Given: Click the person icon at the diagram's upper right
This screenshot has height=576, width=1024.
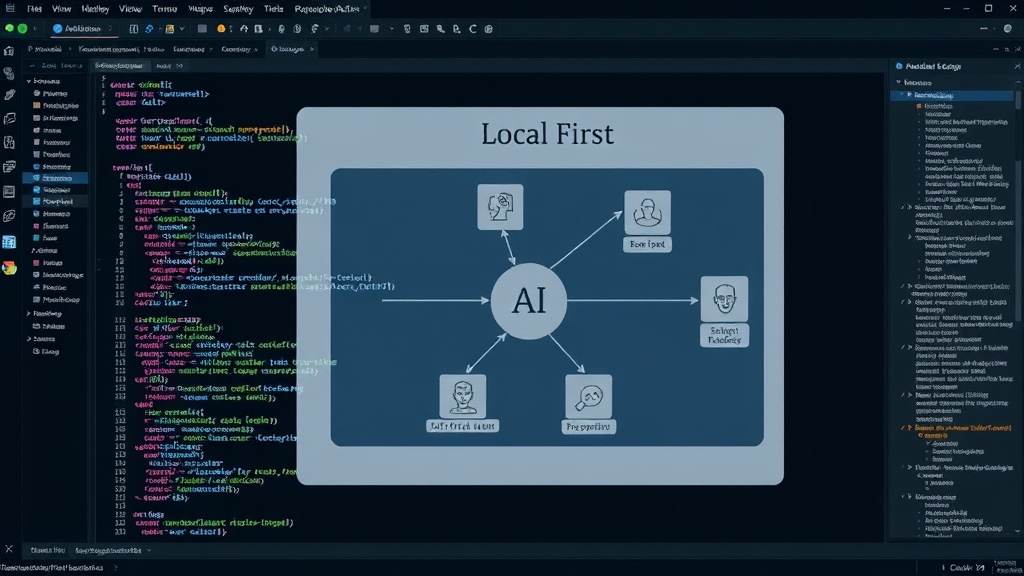Looking at the screenshot, I should (x=647, y=213).
